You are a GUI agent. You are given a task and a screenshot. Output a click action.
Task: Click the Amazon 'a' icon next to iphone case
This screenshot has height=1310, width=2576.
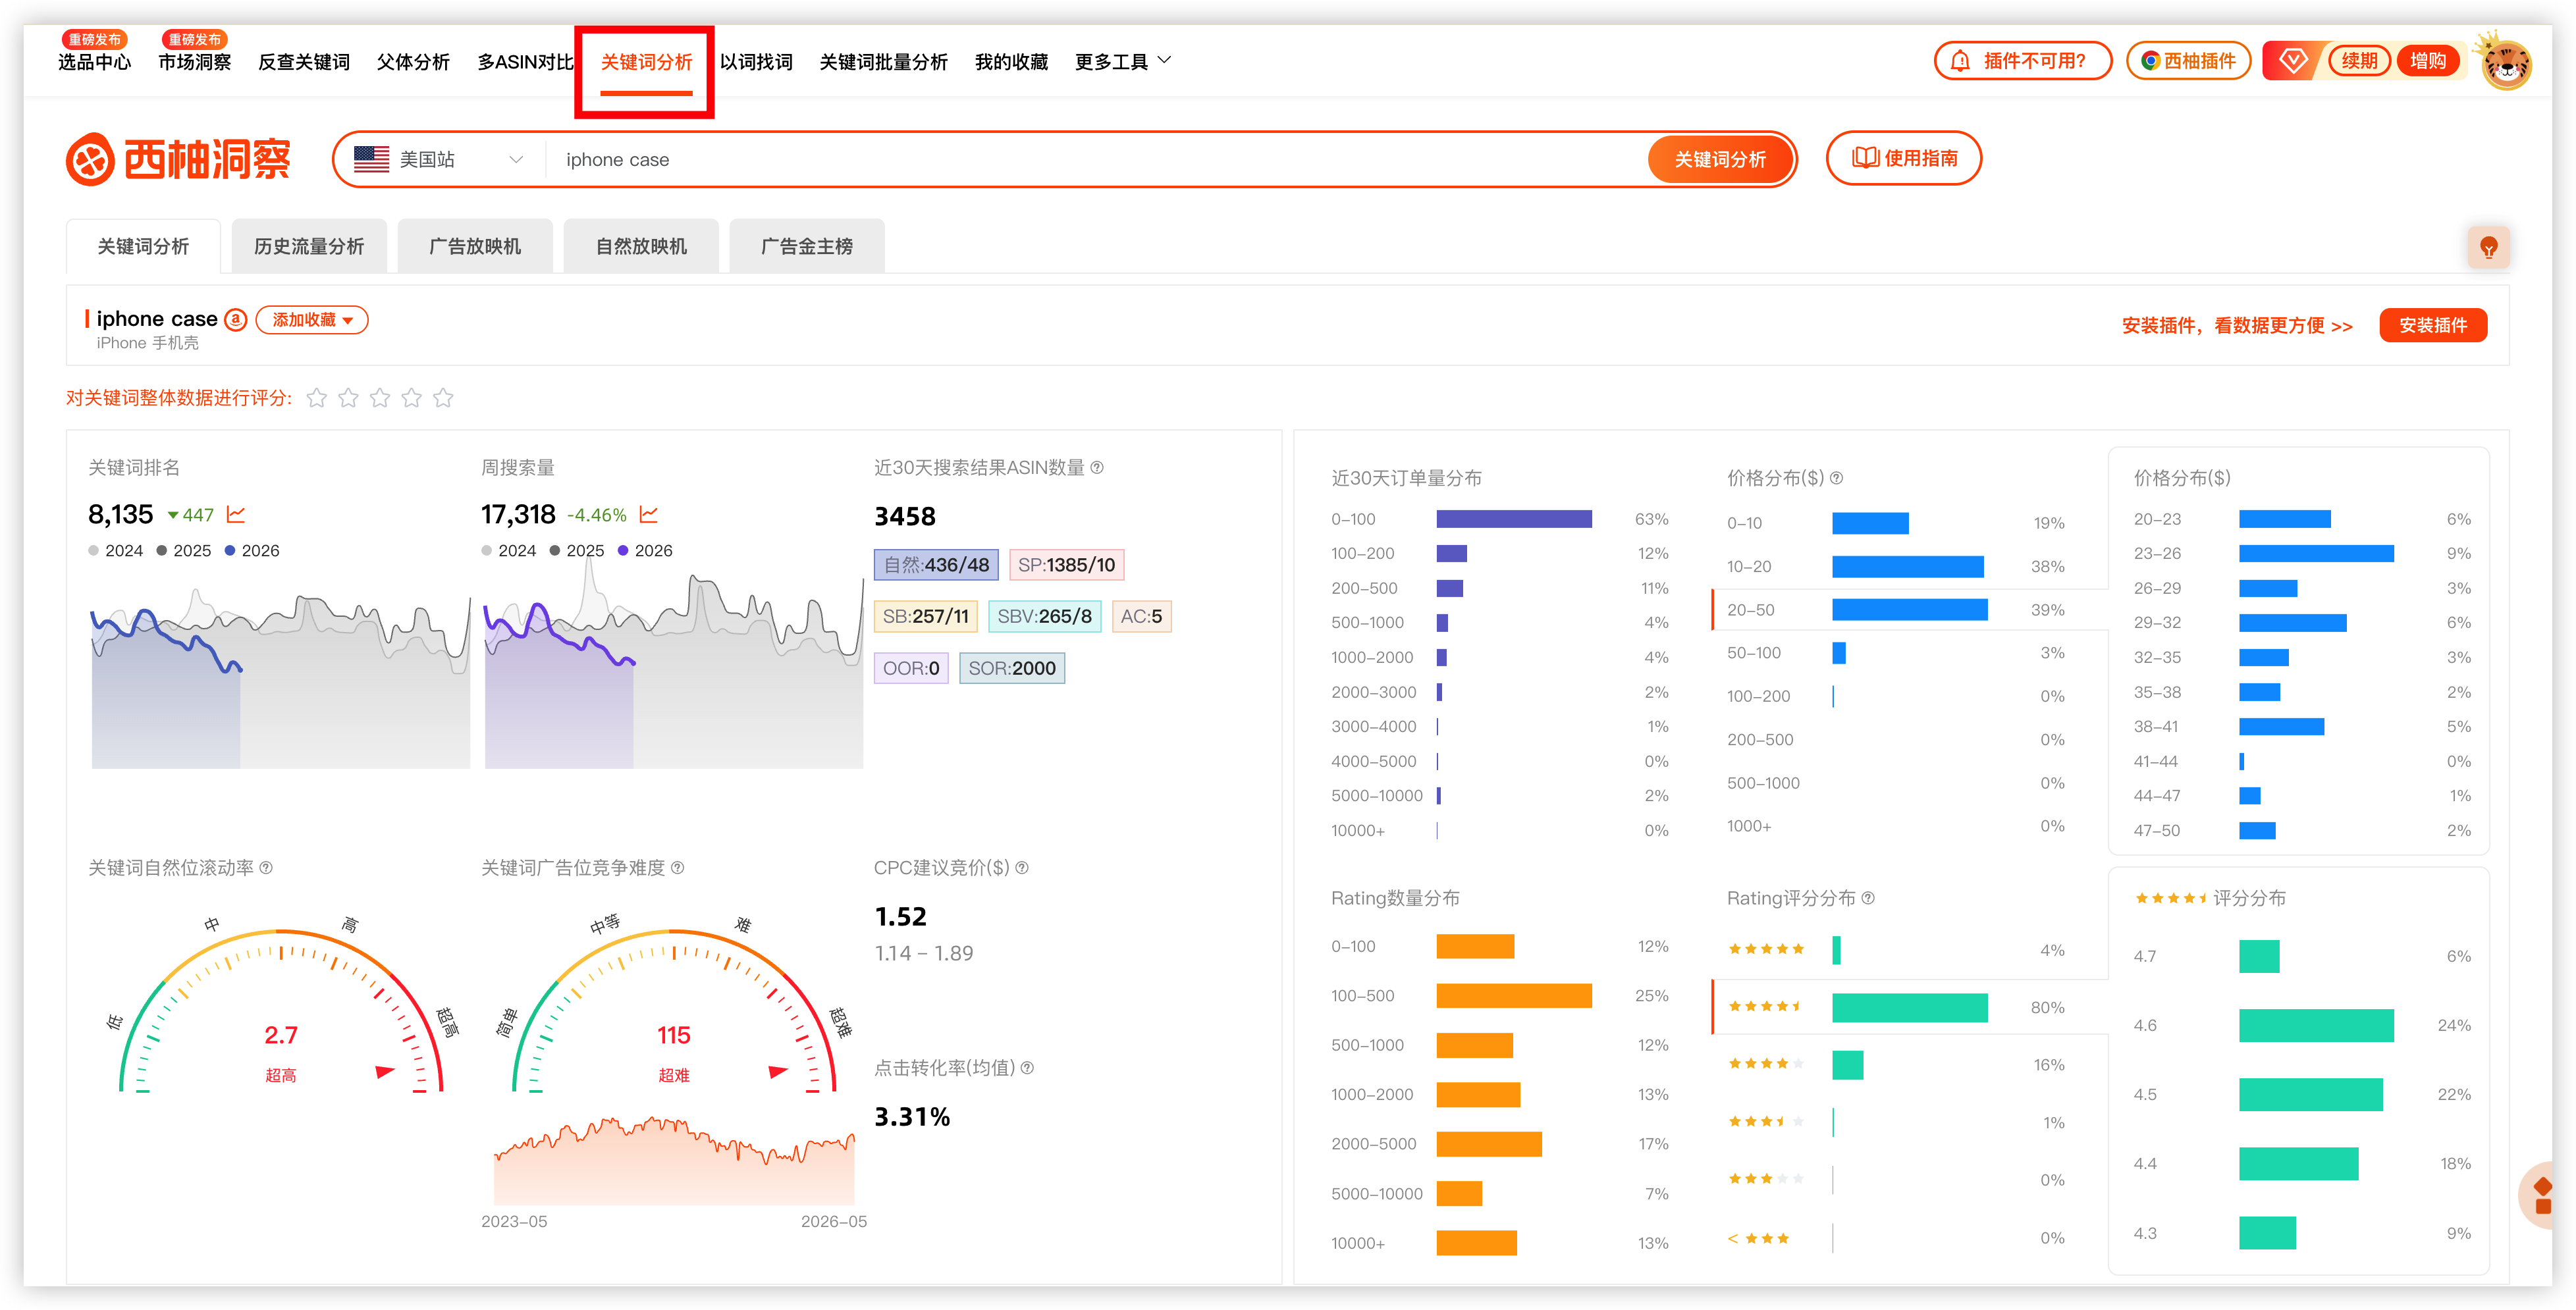click(236, 319)
